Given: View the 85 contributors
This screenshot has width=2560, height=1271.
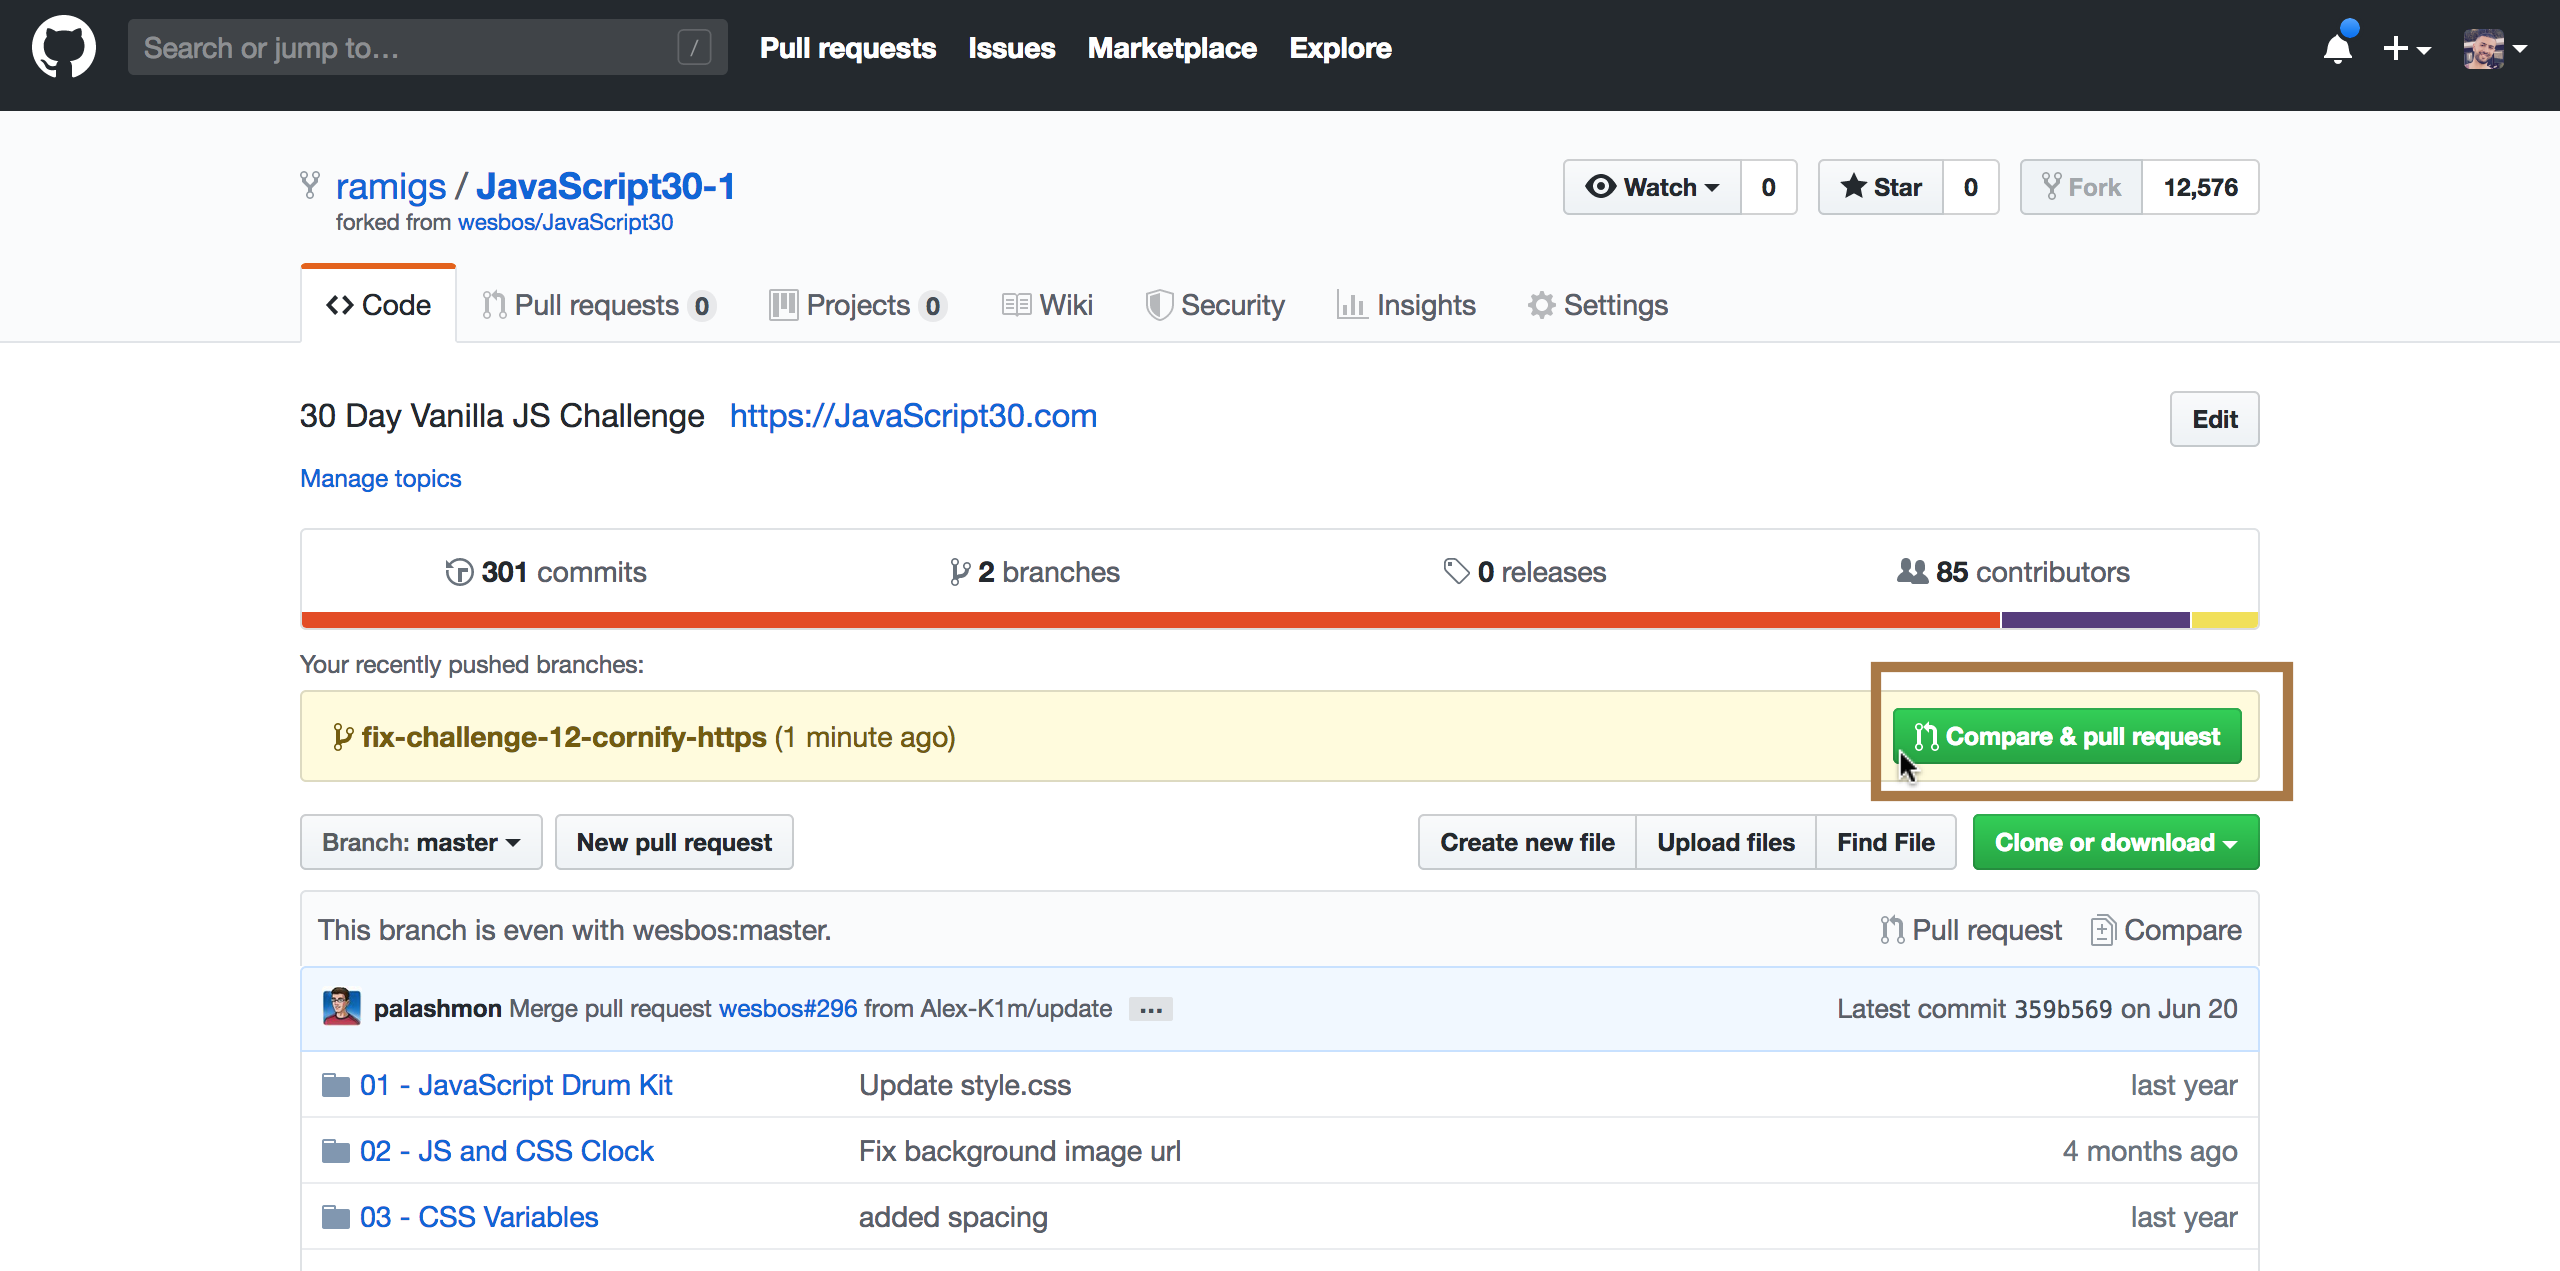Looking at the screenshot, I should pyautogui.click(x=2013, y=572).
